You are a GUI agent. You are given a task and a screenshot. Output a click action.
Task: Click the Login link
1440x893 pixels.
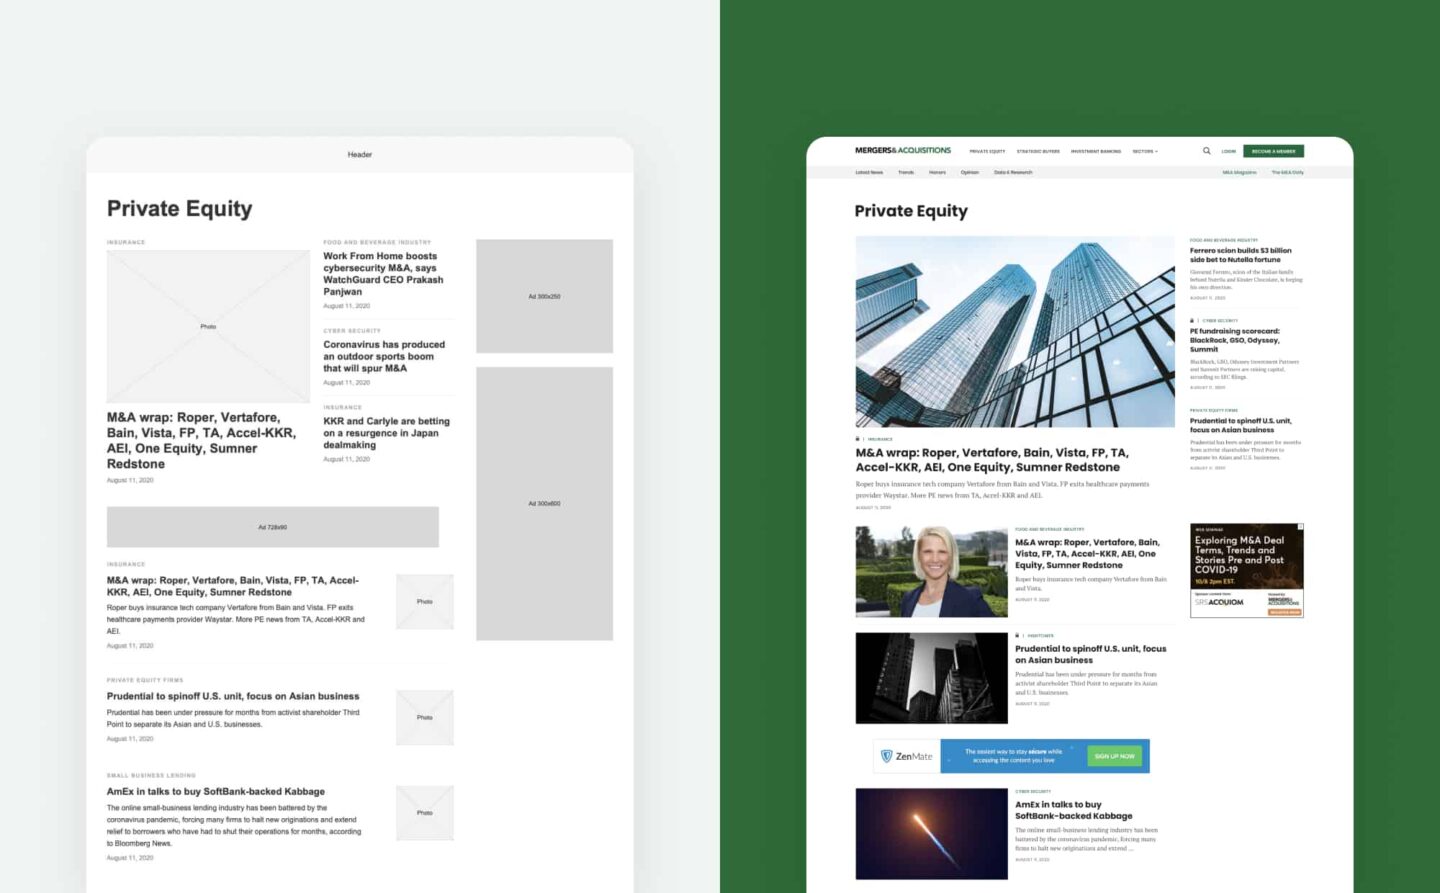pyautogui.click(x=1229, y=152)
